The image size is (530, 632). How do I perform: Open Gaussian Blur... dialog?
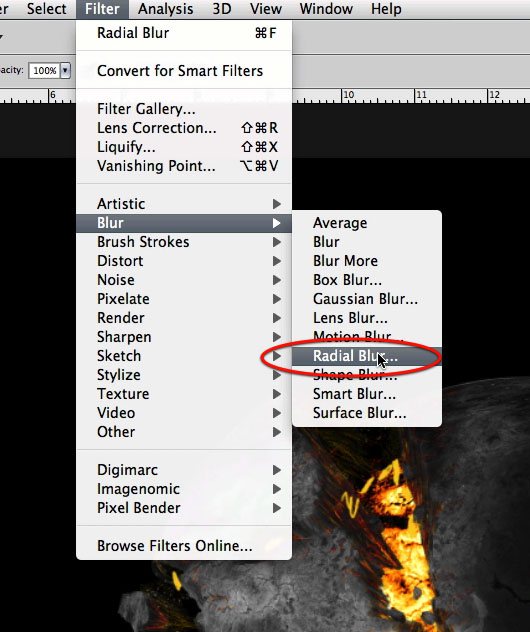367,299
